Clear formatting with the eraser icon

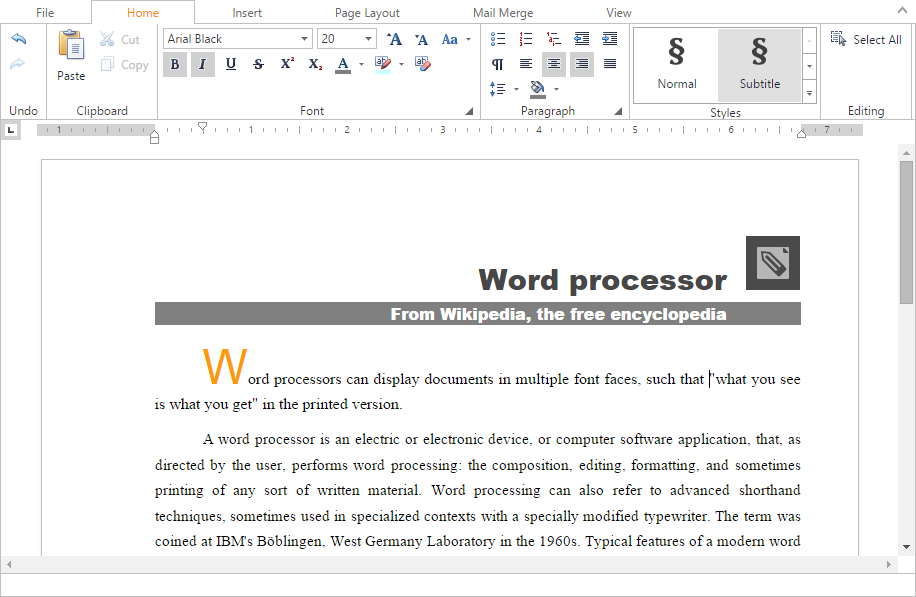(x=422, y=64)
